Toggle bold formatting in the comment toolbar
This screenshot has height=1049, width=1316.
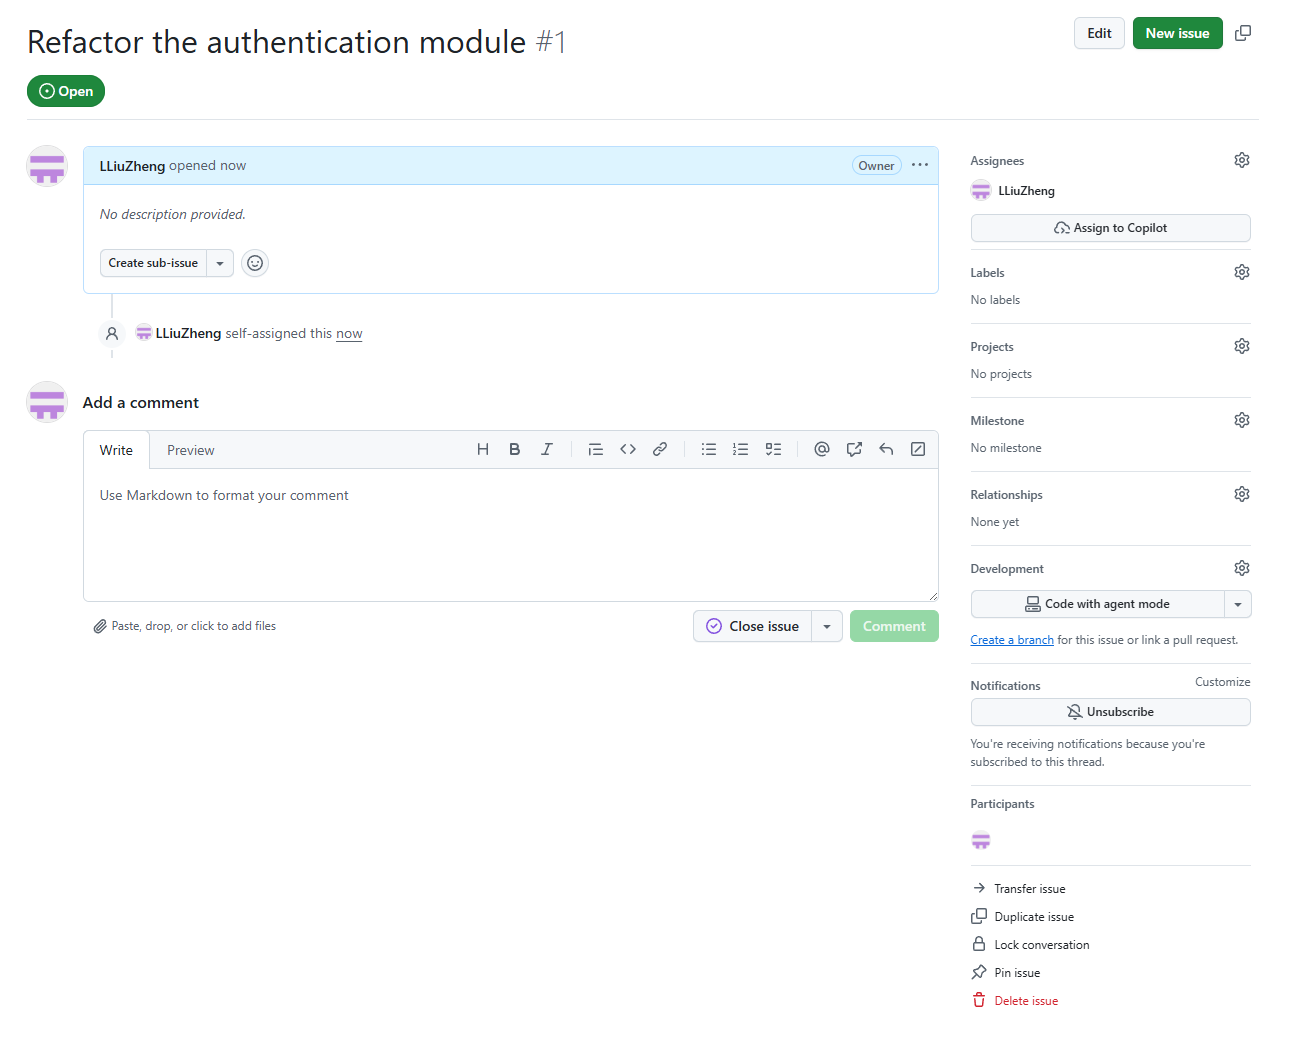coord(514,449)
